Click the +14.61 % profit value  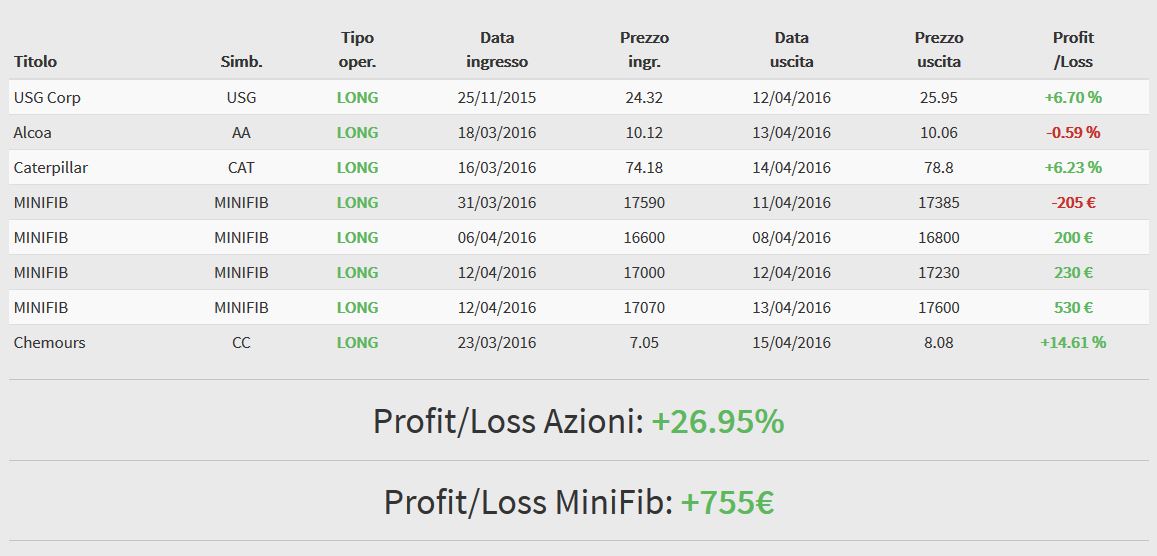point(1073,343)
